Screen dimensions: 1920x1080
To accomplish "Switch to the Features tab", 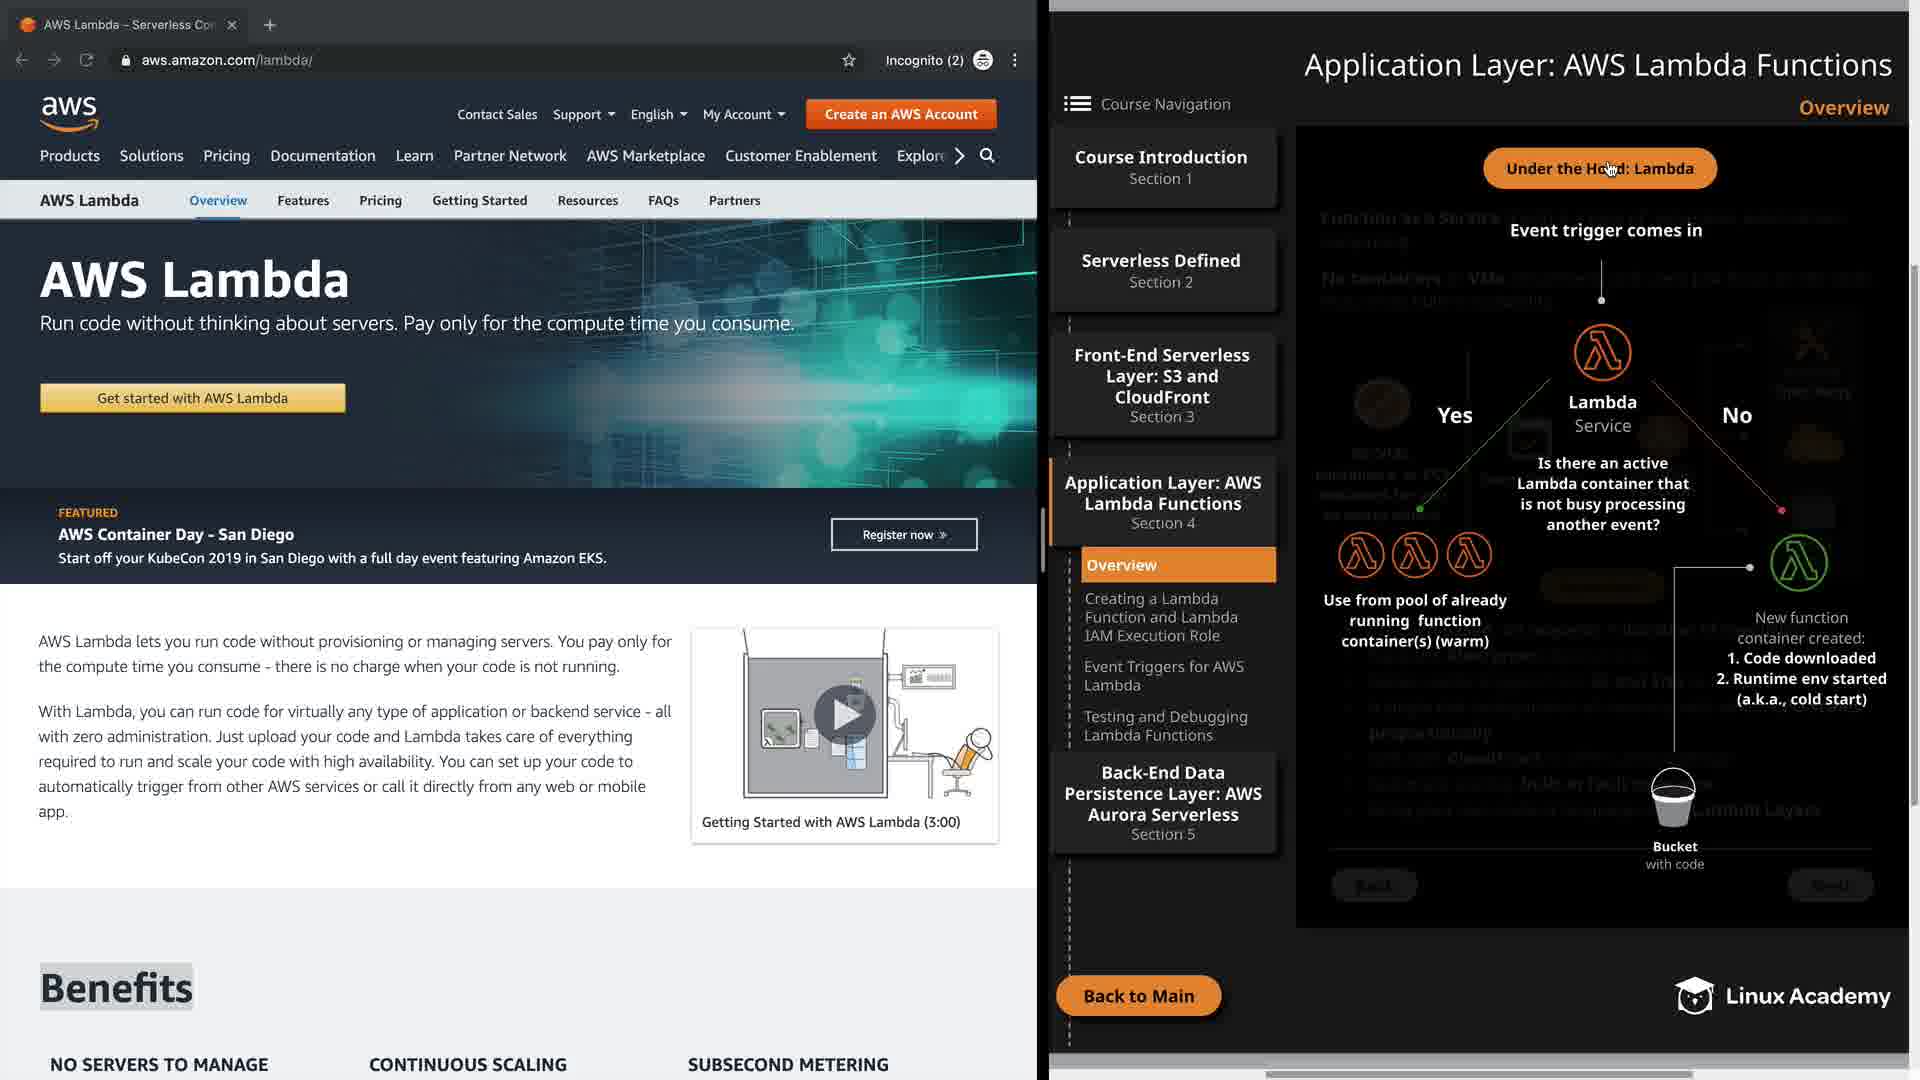I will point(303,201).
